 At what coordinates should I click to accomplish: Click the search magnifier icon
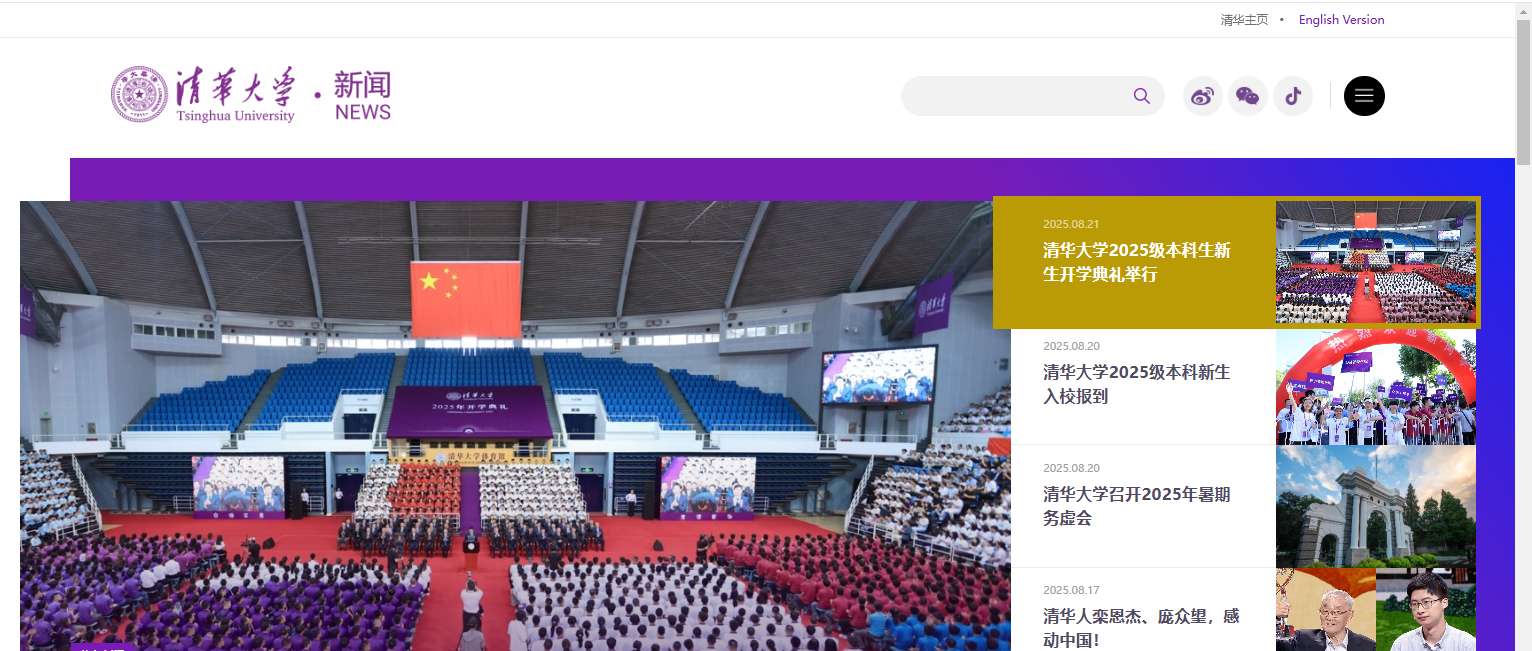pyautogui.click(x=1142, y=96)
